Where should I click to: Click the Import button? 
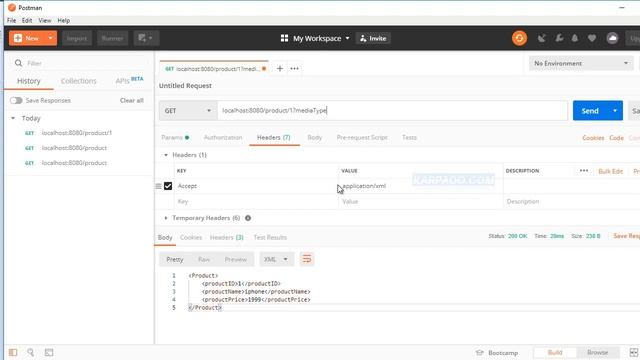pos(77,38)
